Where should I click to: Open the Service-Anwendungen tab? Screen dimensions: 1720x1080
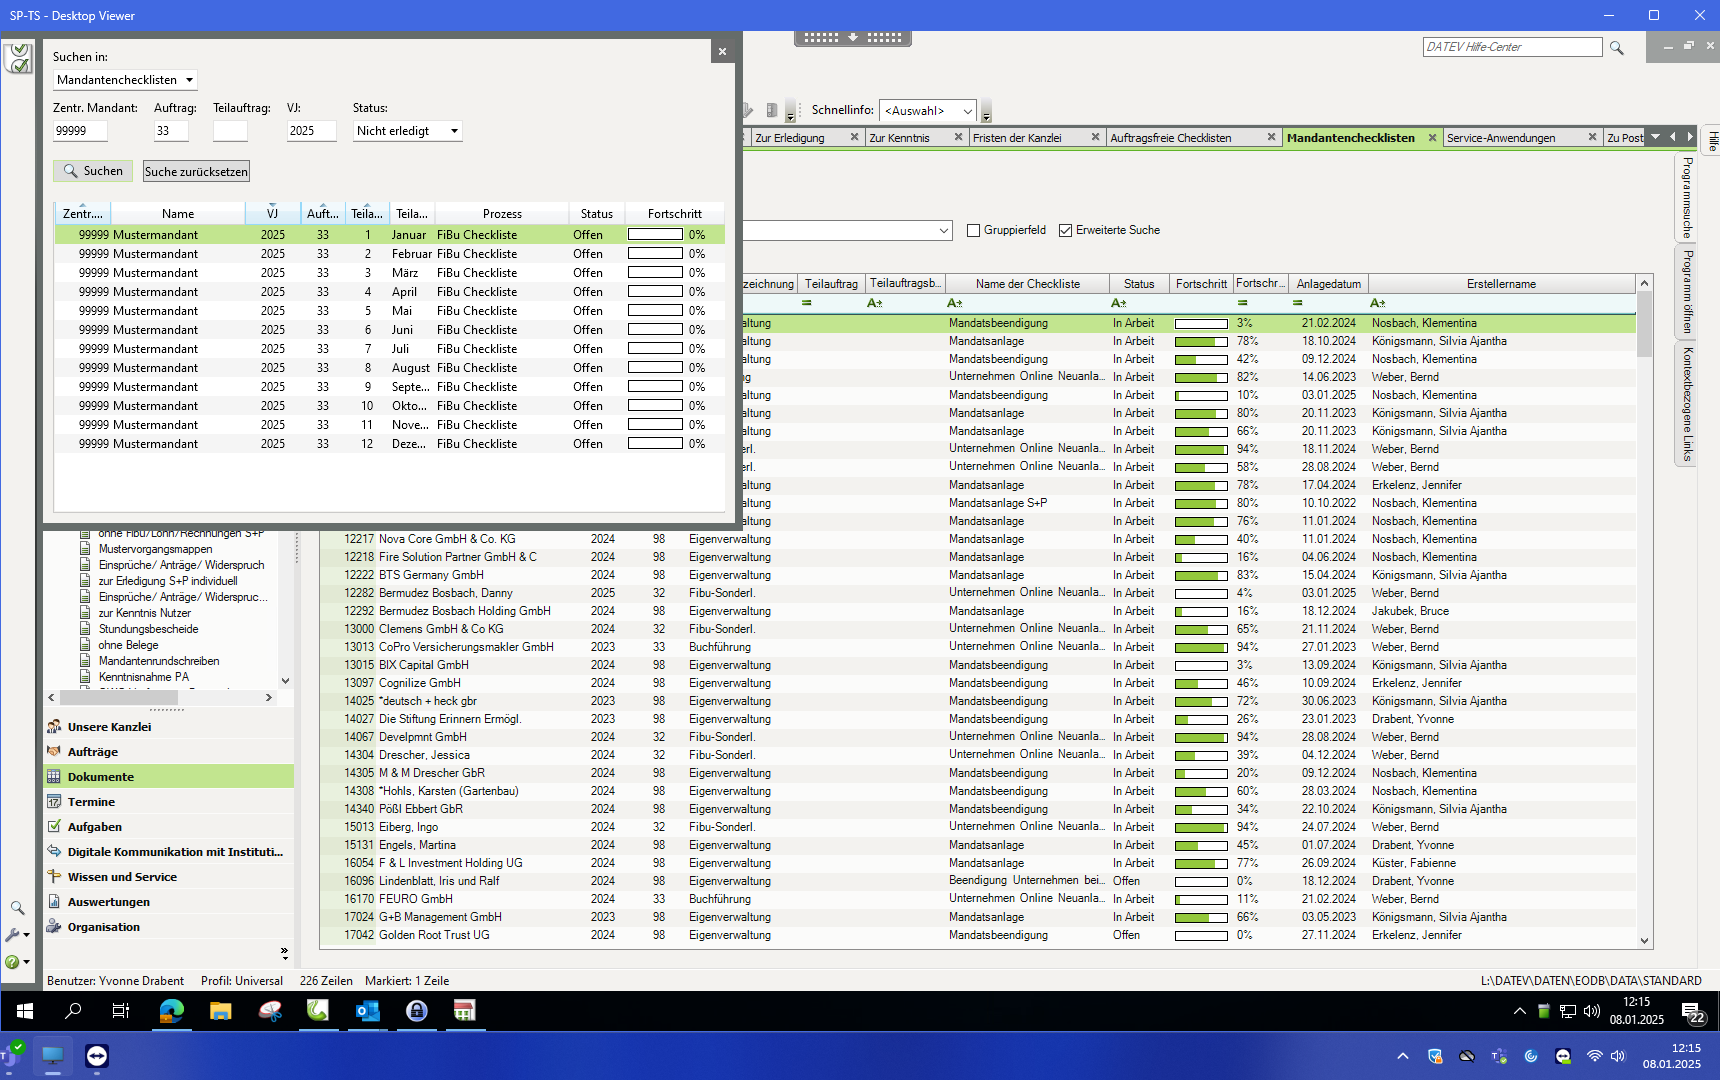pos(1500,138)
